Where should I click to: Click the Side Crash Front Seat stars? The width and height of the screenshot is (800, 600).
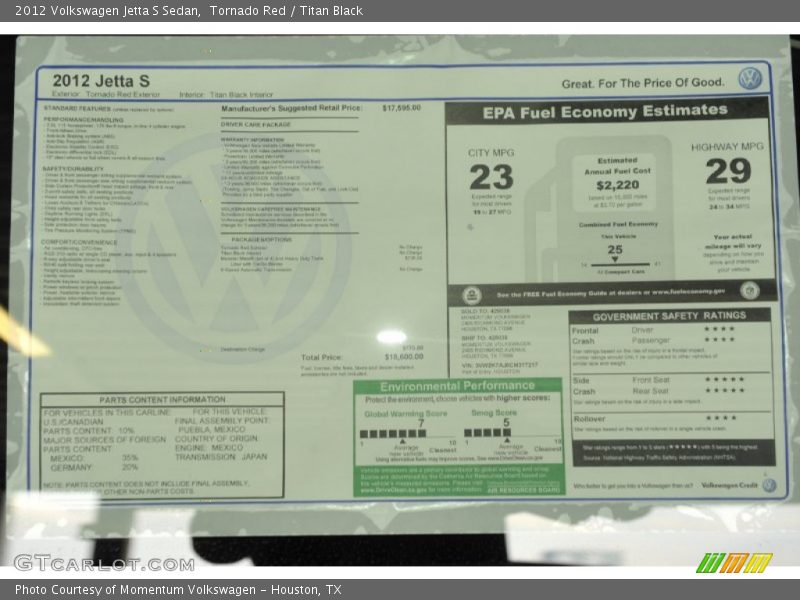click(724, 379)
